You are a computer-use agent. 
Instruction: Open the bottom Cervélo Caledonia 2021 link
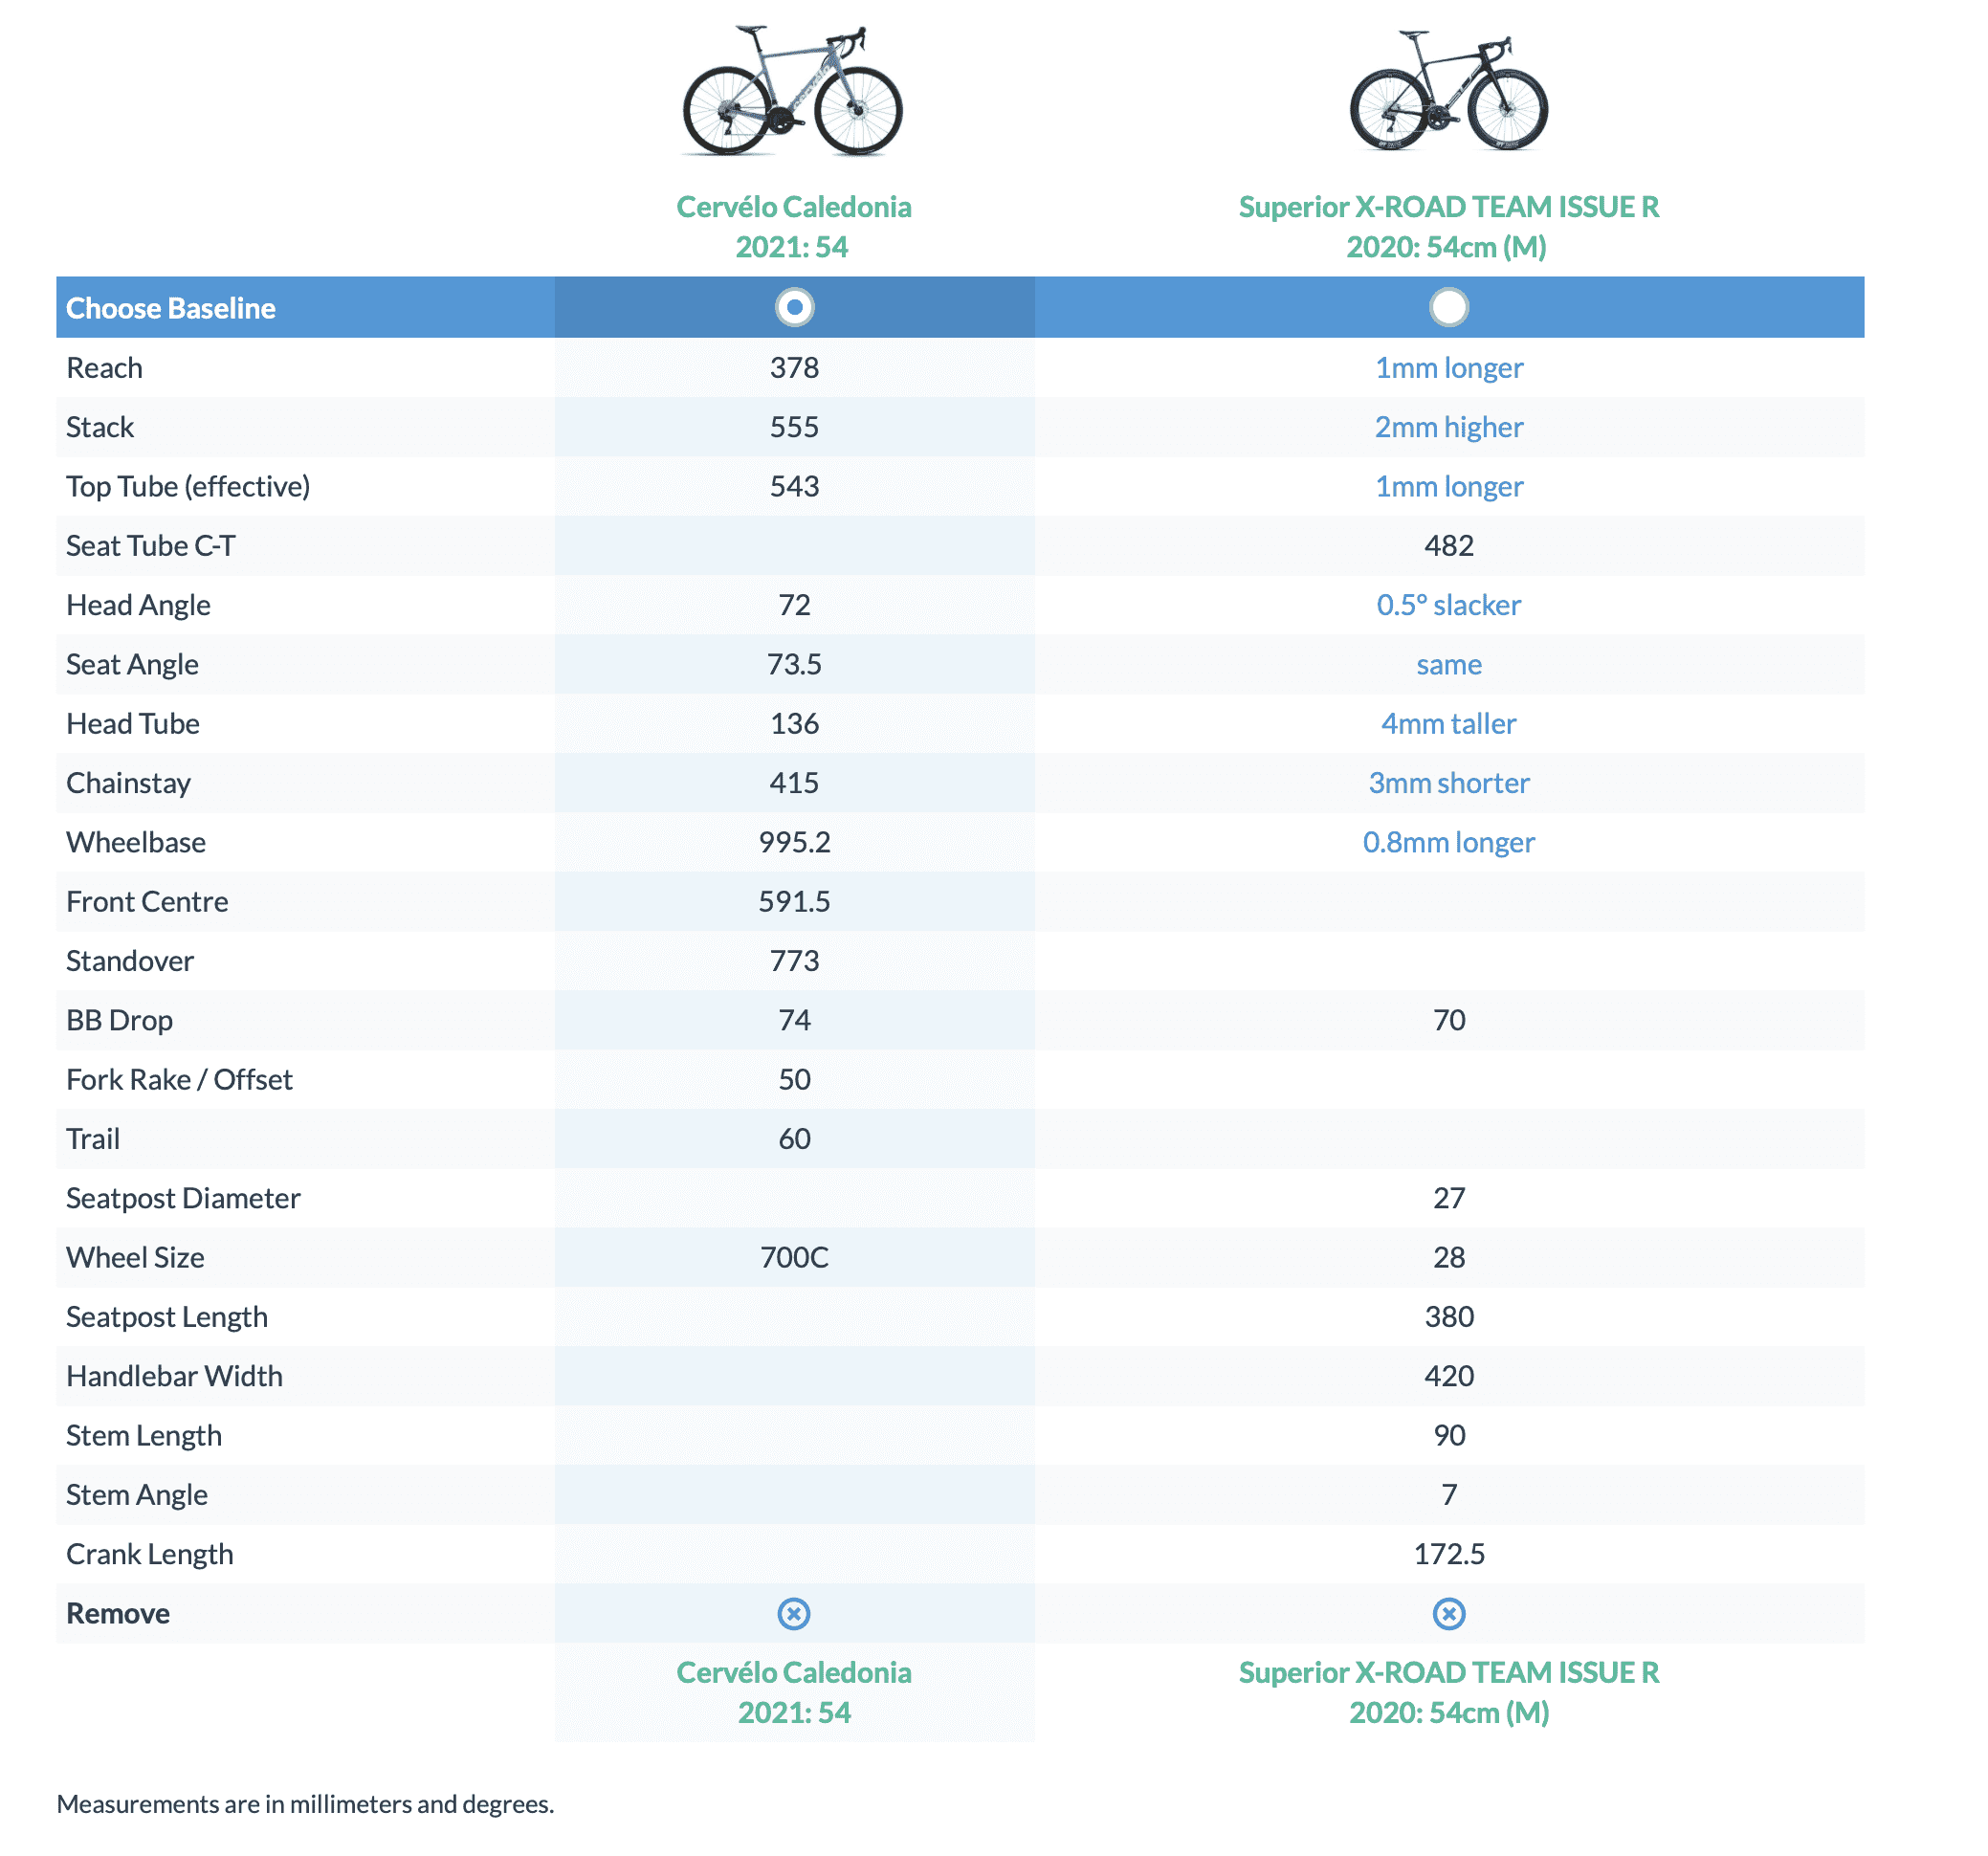coord(794,1692)
